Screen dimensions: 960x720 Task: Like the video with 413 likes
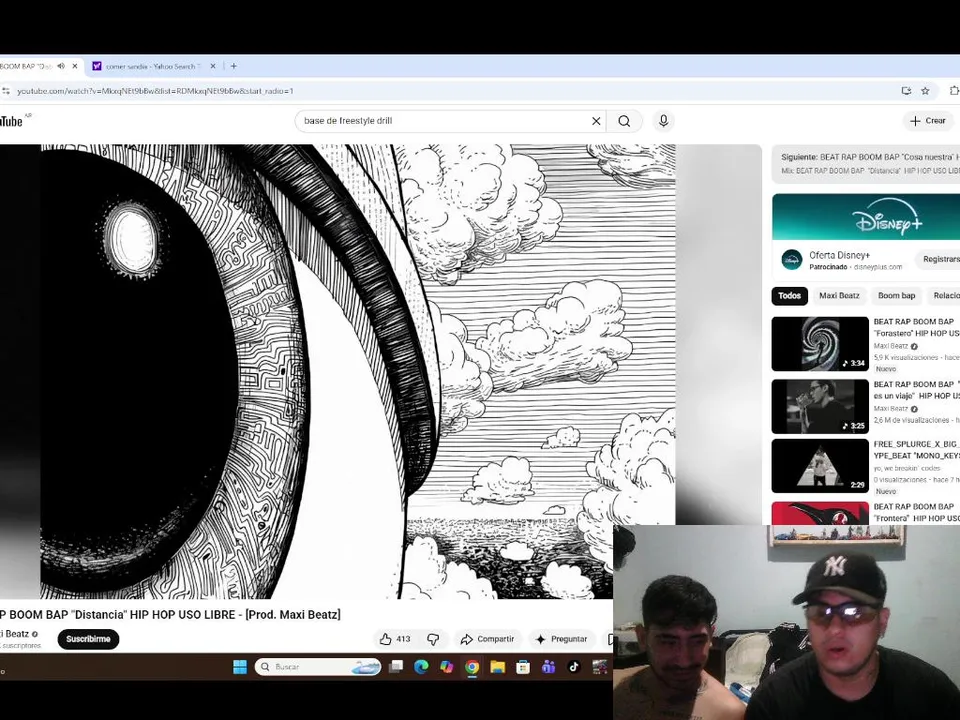[395, 639]
